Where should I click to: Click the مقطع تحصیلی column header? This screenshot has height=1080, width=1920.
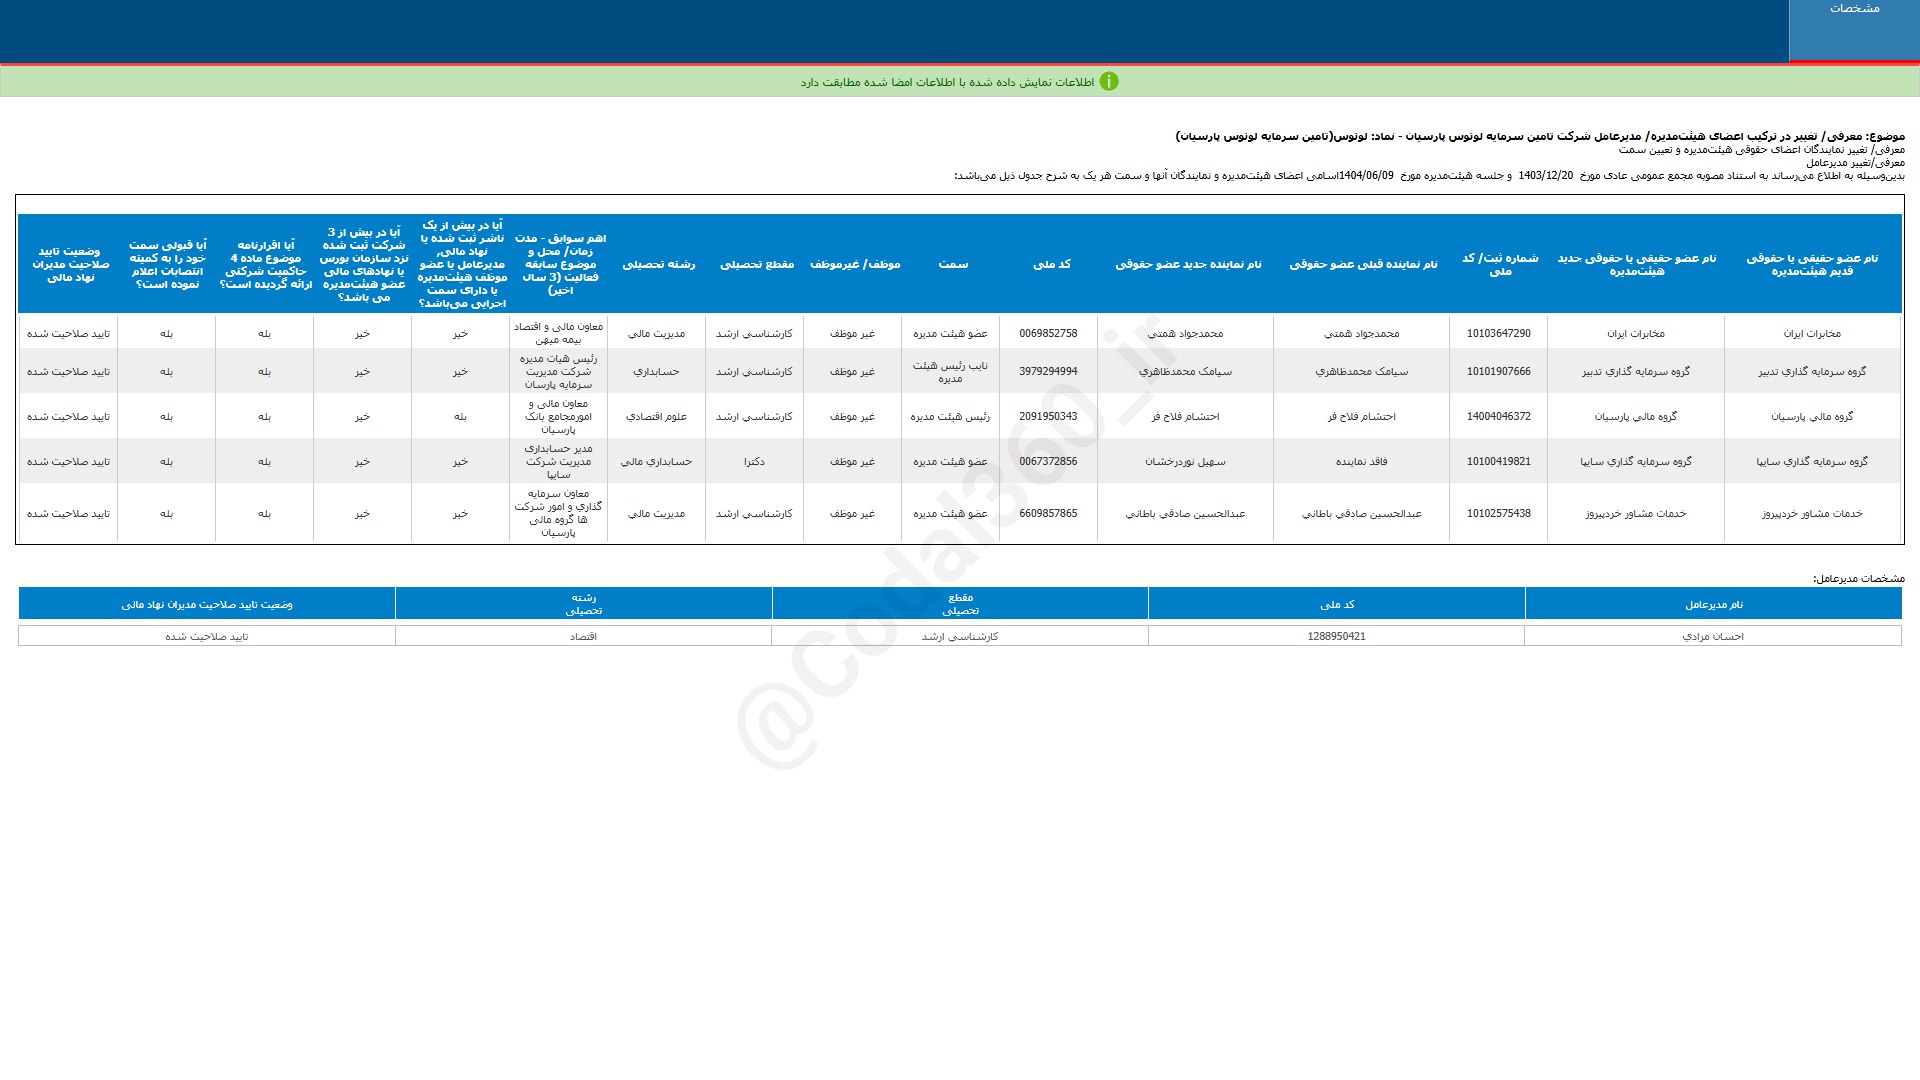point(756,264)
